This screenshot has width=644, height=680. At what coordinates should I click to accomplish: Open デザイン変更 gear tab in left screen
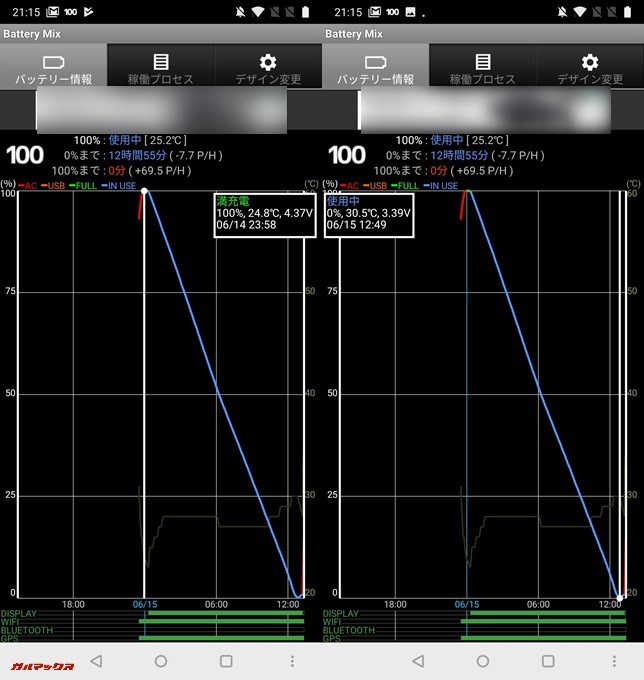coord(268,67)
